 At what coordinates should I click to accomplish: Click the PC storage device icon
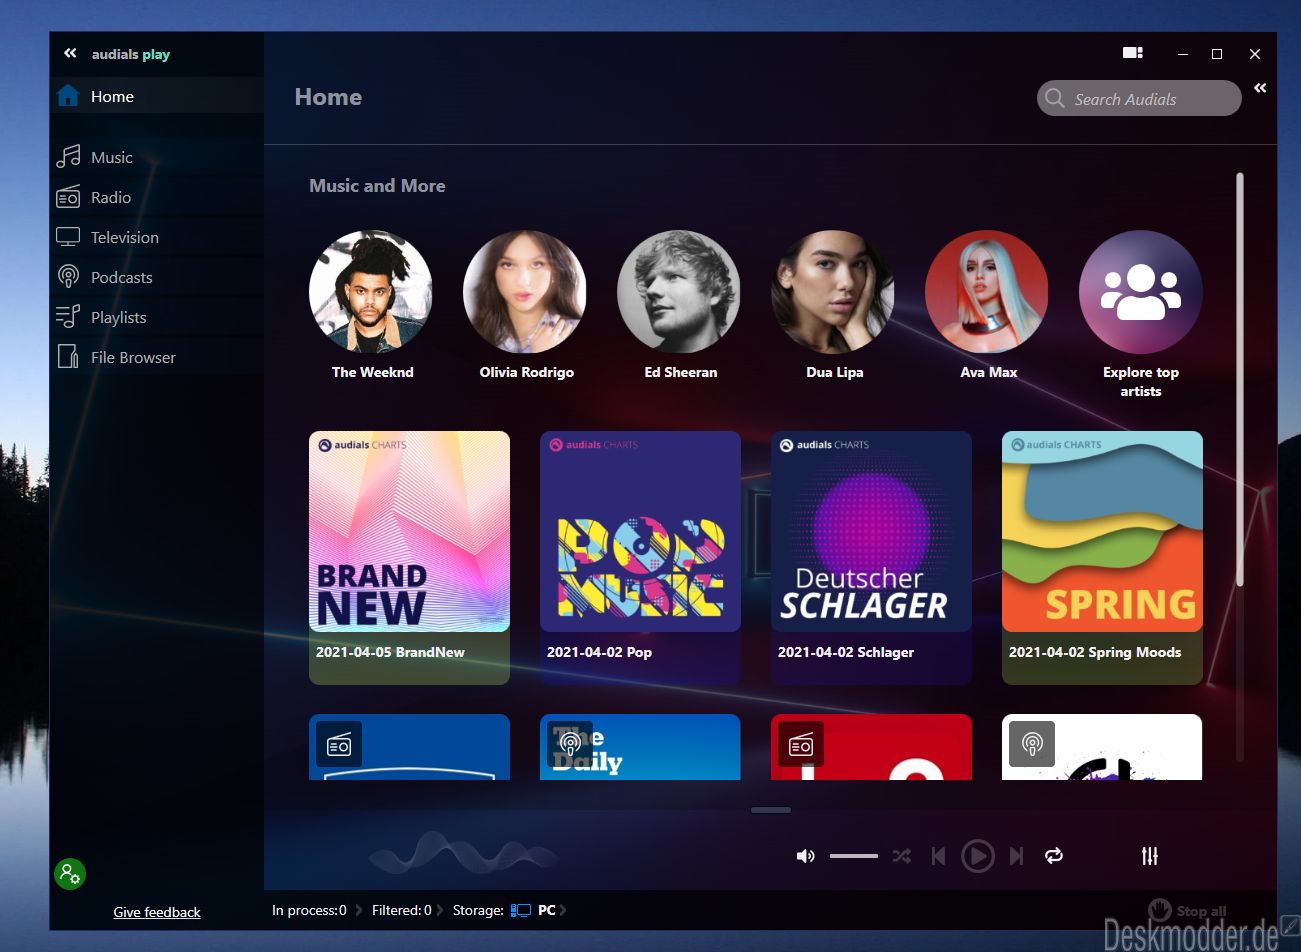click(521, 910)
